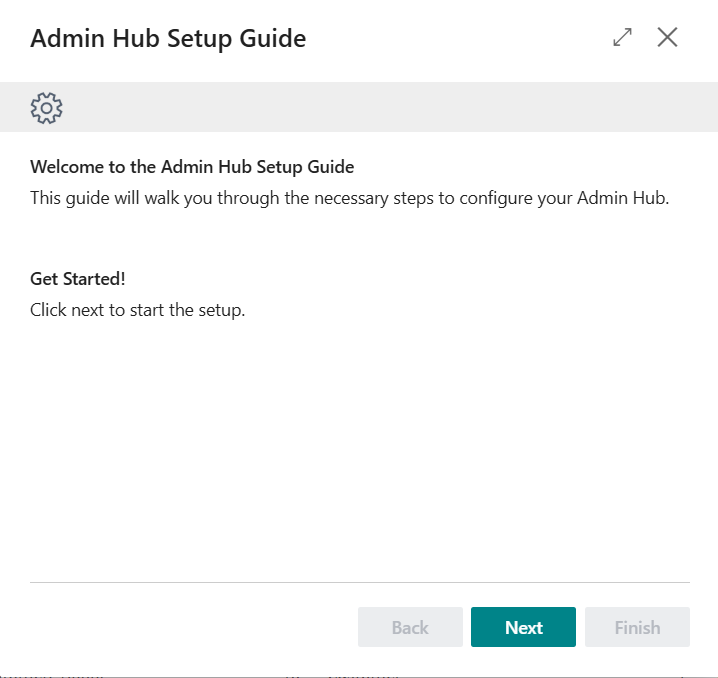The image size is (718, 678).
Task: Click the 'Welcome to the Admin Hub Setup Guide' heading
Action: click(192, 167)
